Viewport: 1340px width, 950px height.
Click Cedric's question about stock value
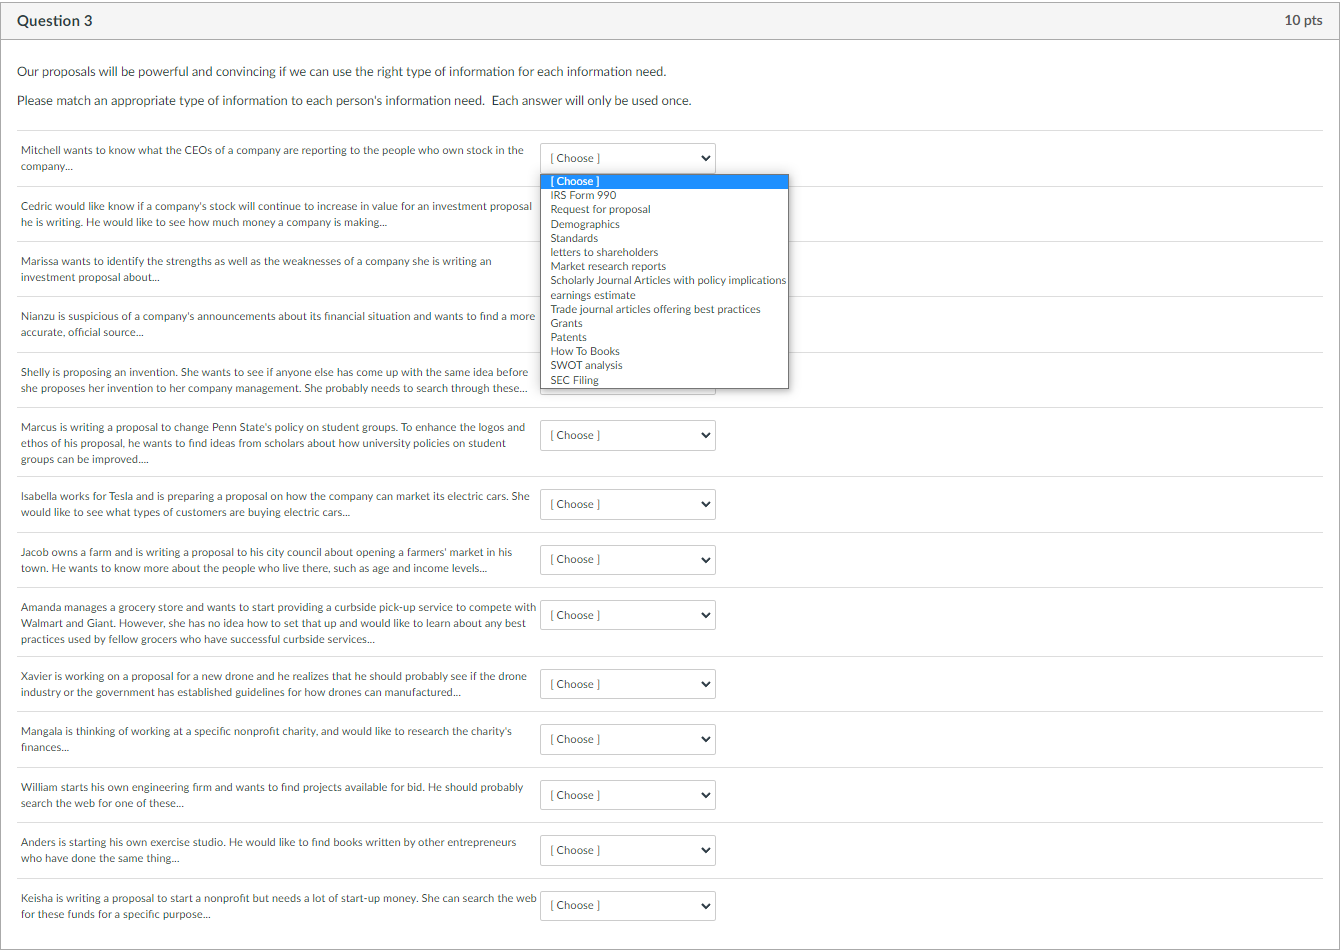pyautogui.click(x=276, y=214)
